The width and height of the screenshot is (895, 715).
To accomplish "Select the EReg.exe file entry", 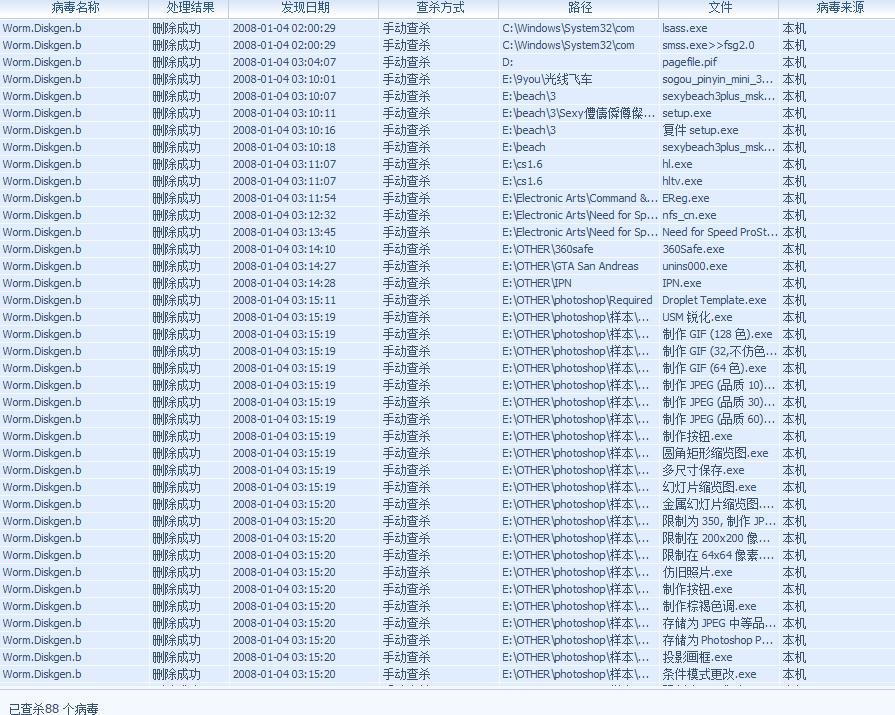I will pos(686,198).
